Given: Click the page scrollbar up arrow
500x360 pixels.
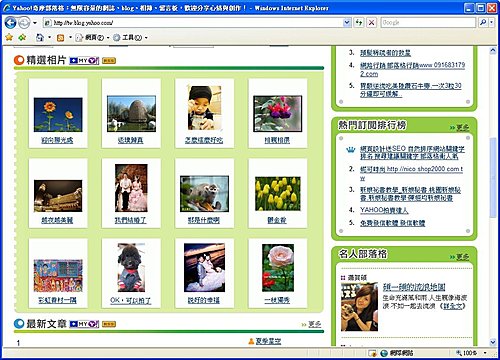Looking at the screenshot, I should pos(493,51).
